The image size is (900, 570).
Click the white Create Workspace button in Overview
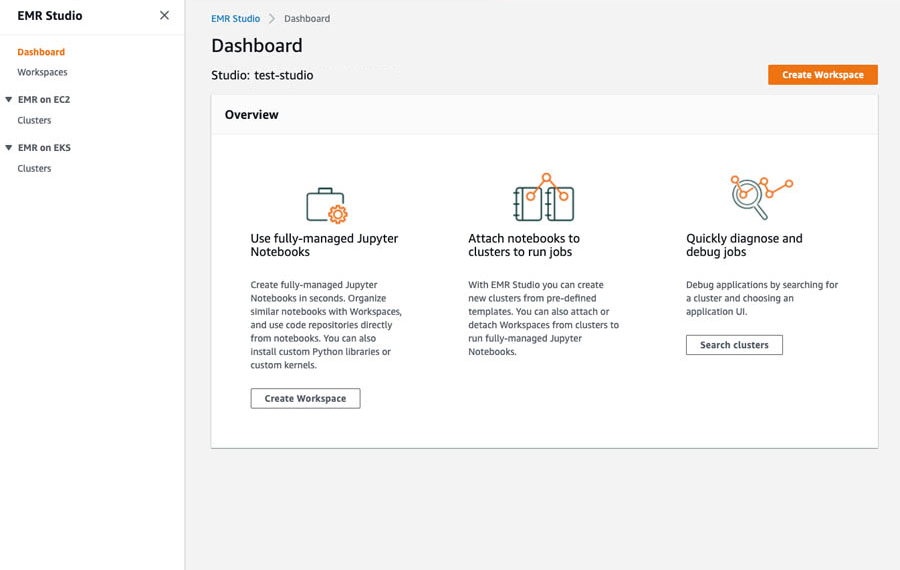coord(305,398)
